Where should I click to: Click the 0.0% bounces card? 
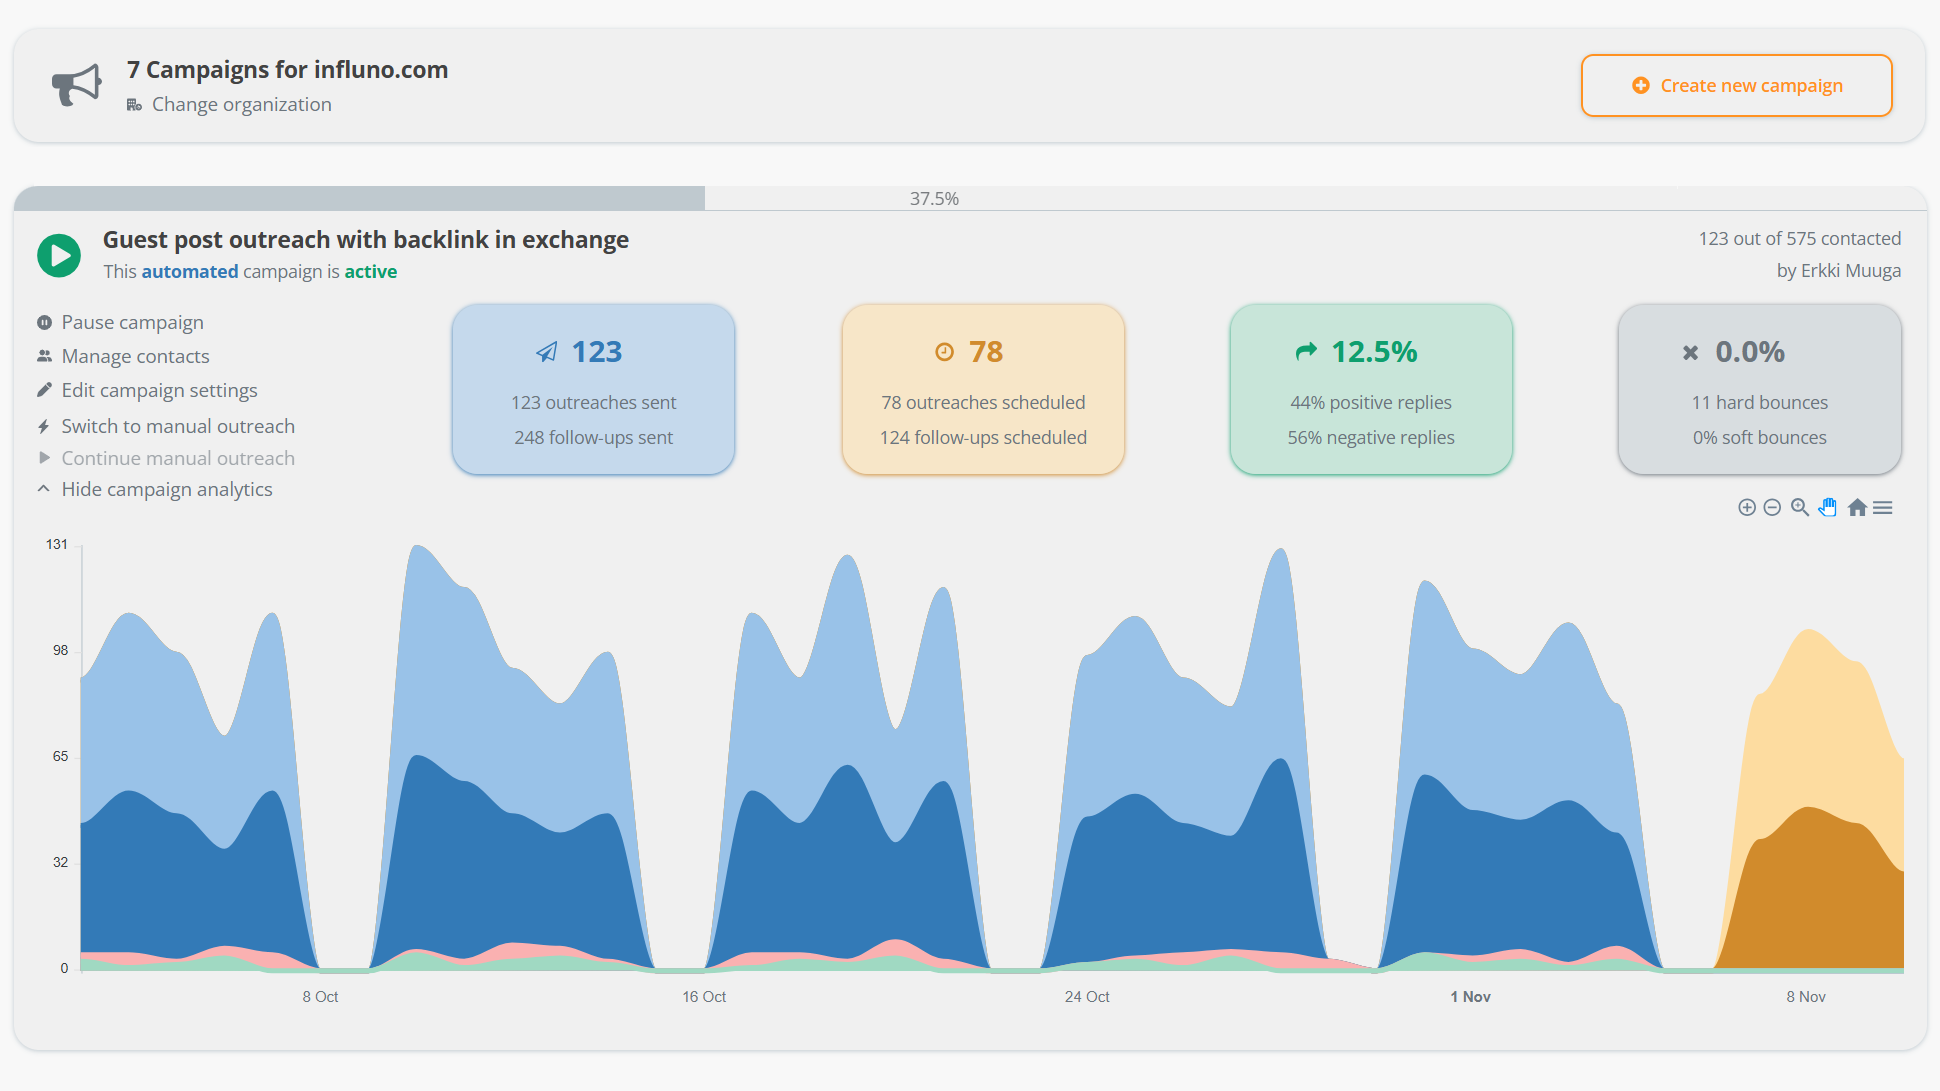click(x=1759, y=390)
